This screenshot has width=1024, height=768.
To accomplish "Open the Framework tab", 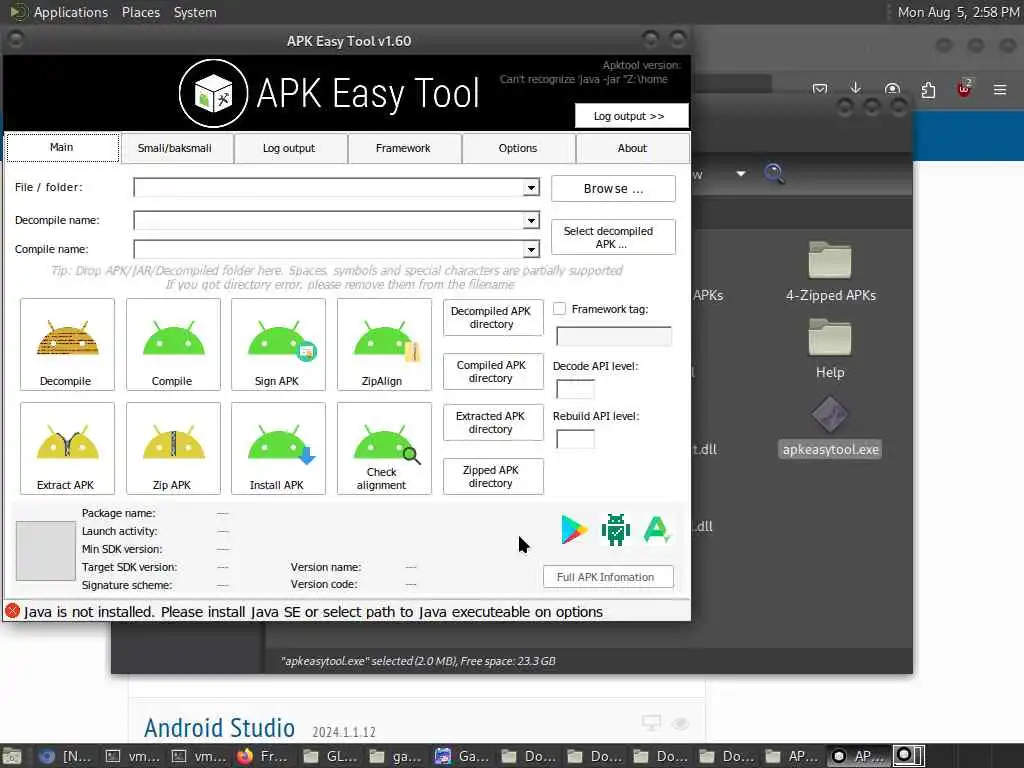I will (404, 148).
